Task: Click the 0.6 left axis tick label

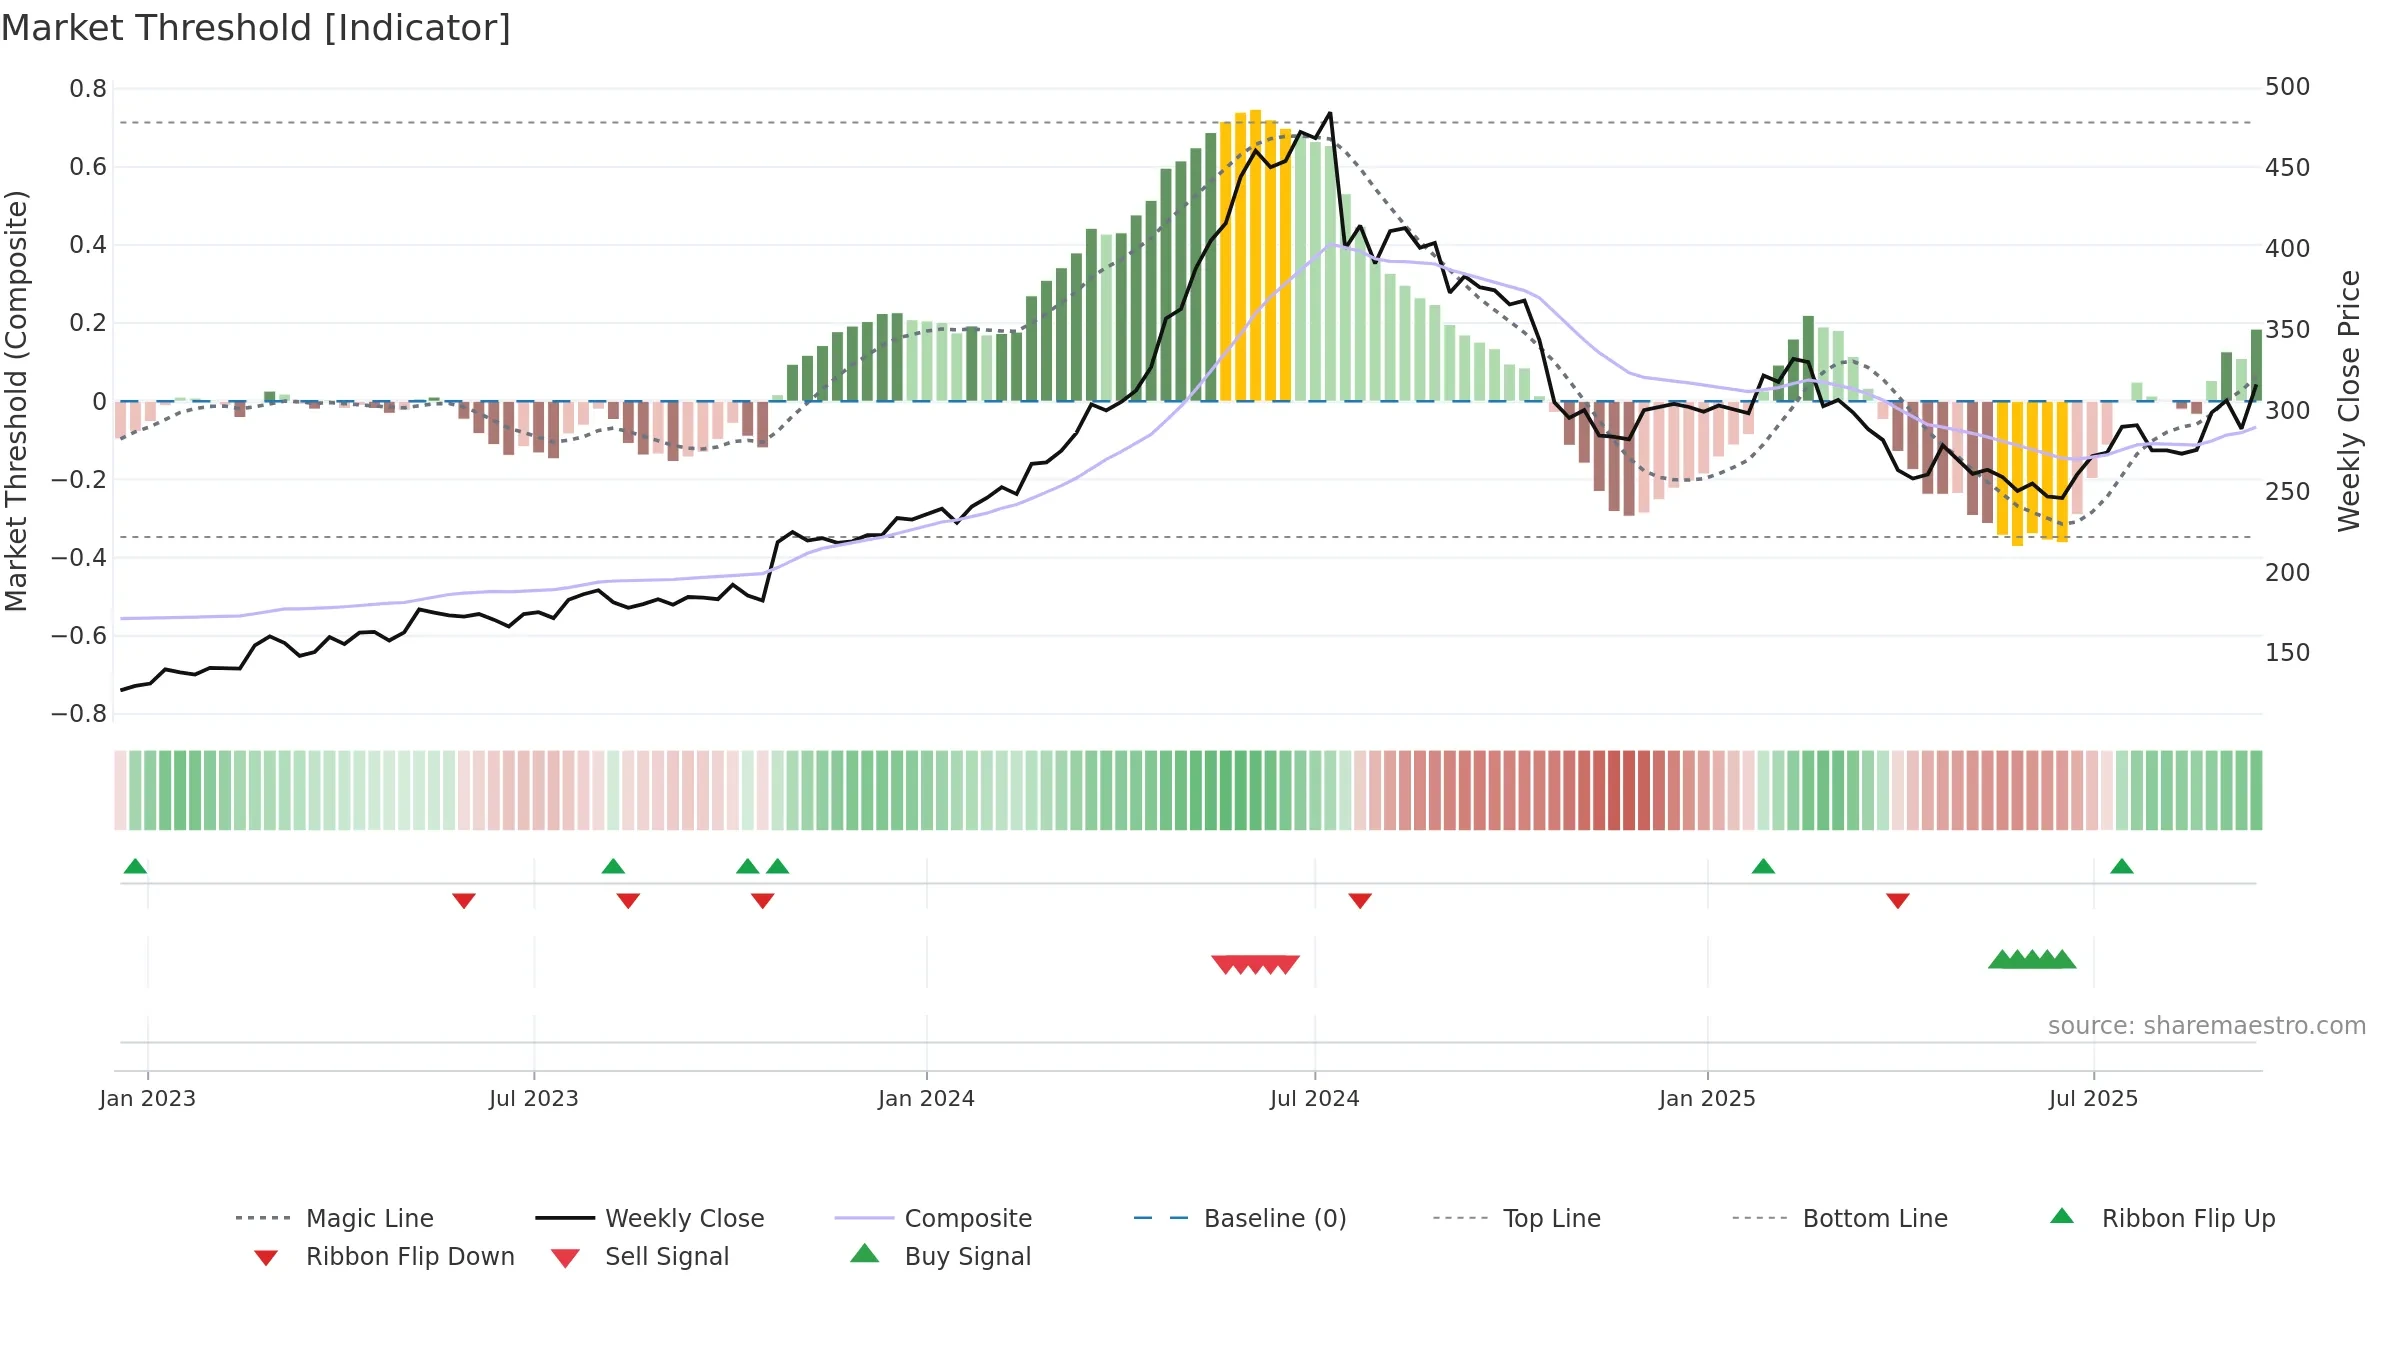Action: click(x=88, y=167)
